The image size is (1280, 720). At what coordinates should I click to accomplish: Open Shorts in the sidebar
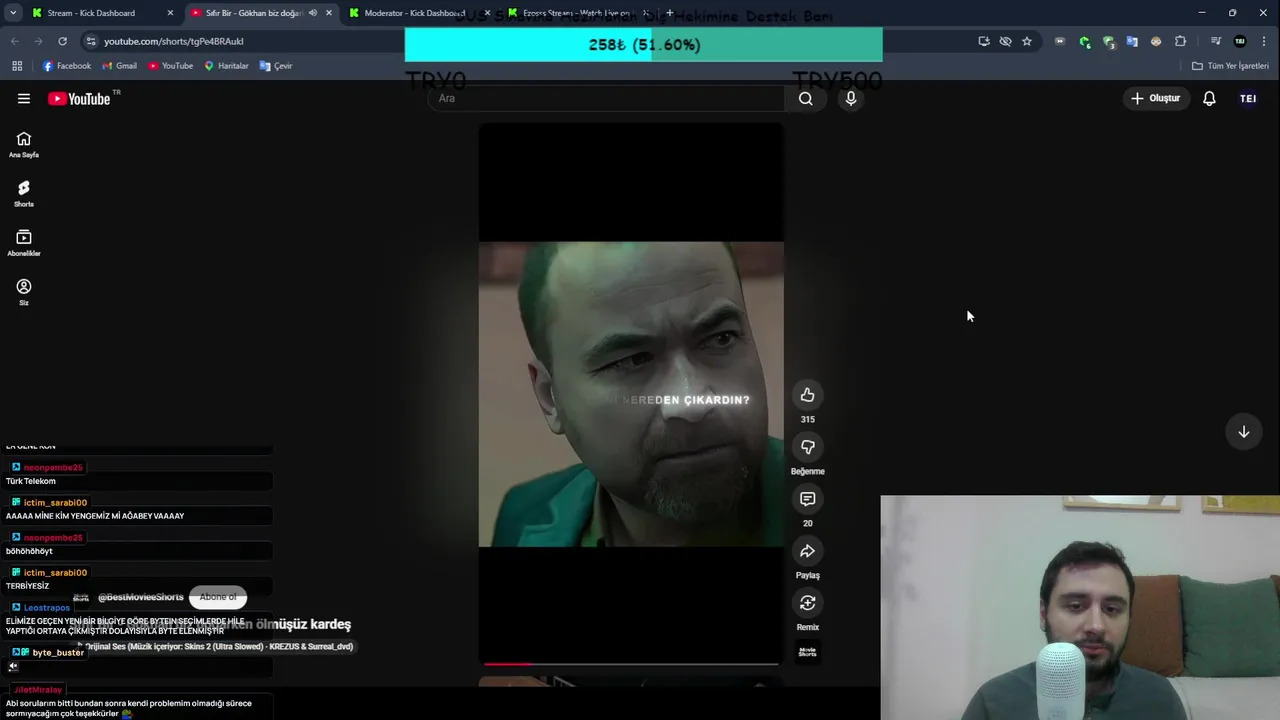point(24,194)
